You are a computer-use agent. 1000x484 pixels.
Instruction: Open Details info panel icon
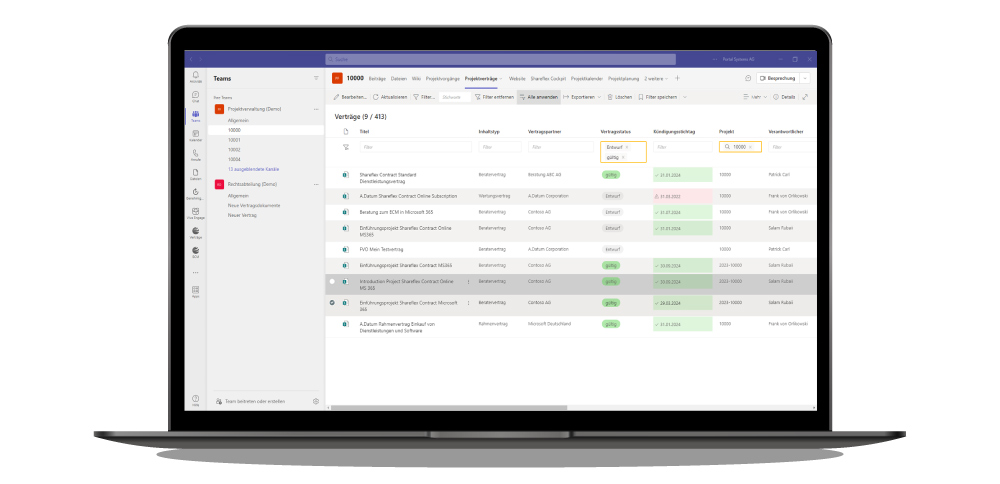click(775, 97)
